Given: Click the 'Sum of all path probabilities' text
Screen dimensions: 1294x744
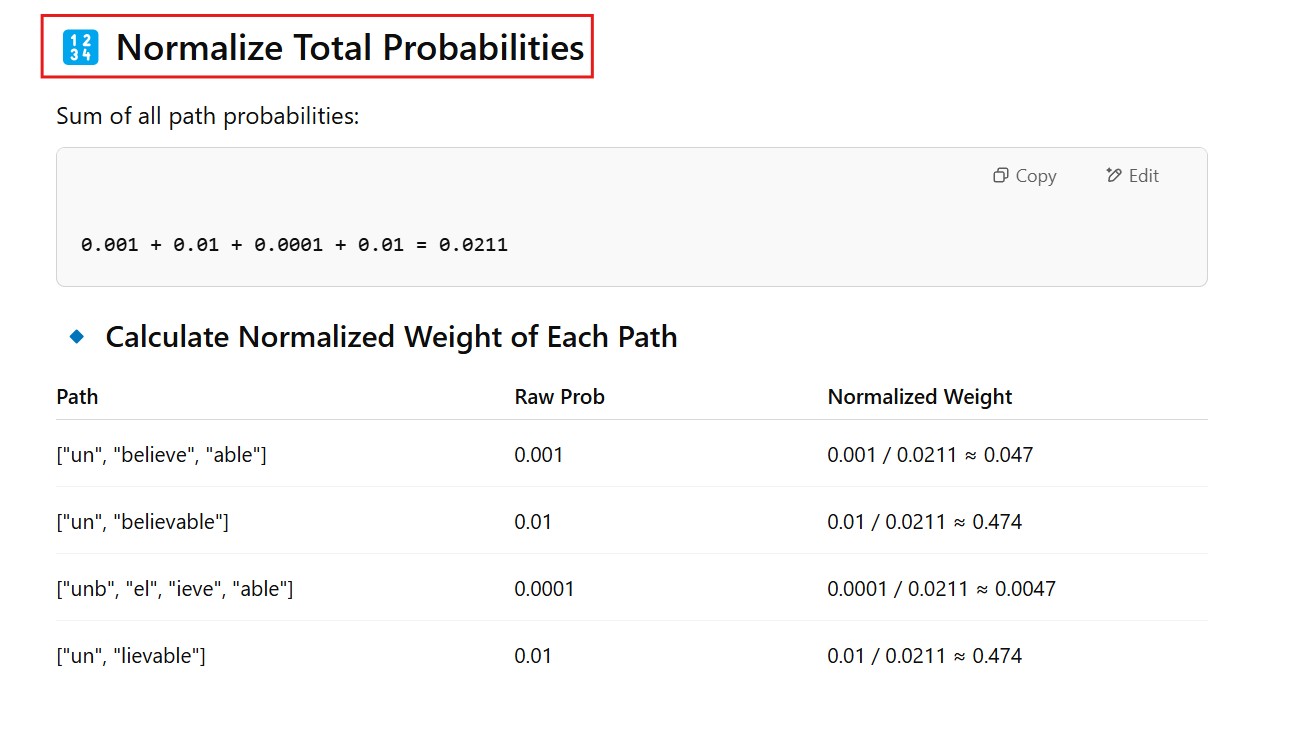Looking at the screenshot, I should coord(207,116).
